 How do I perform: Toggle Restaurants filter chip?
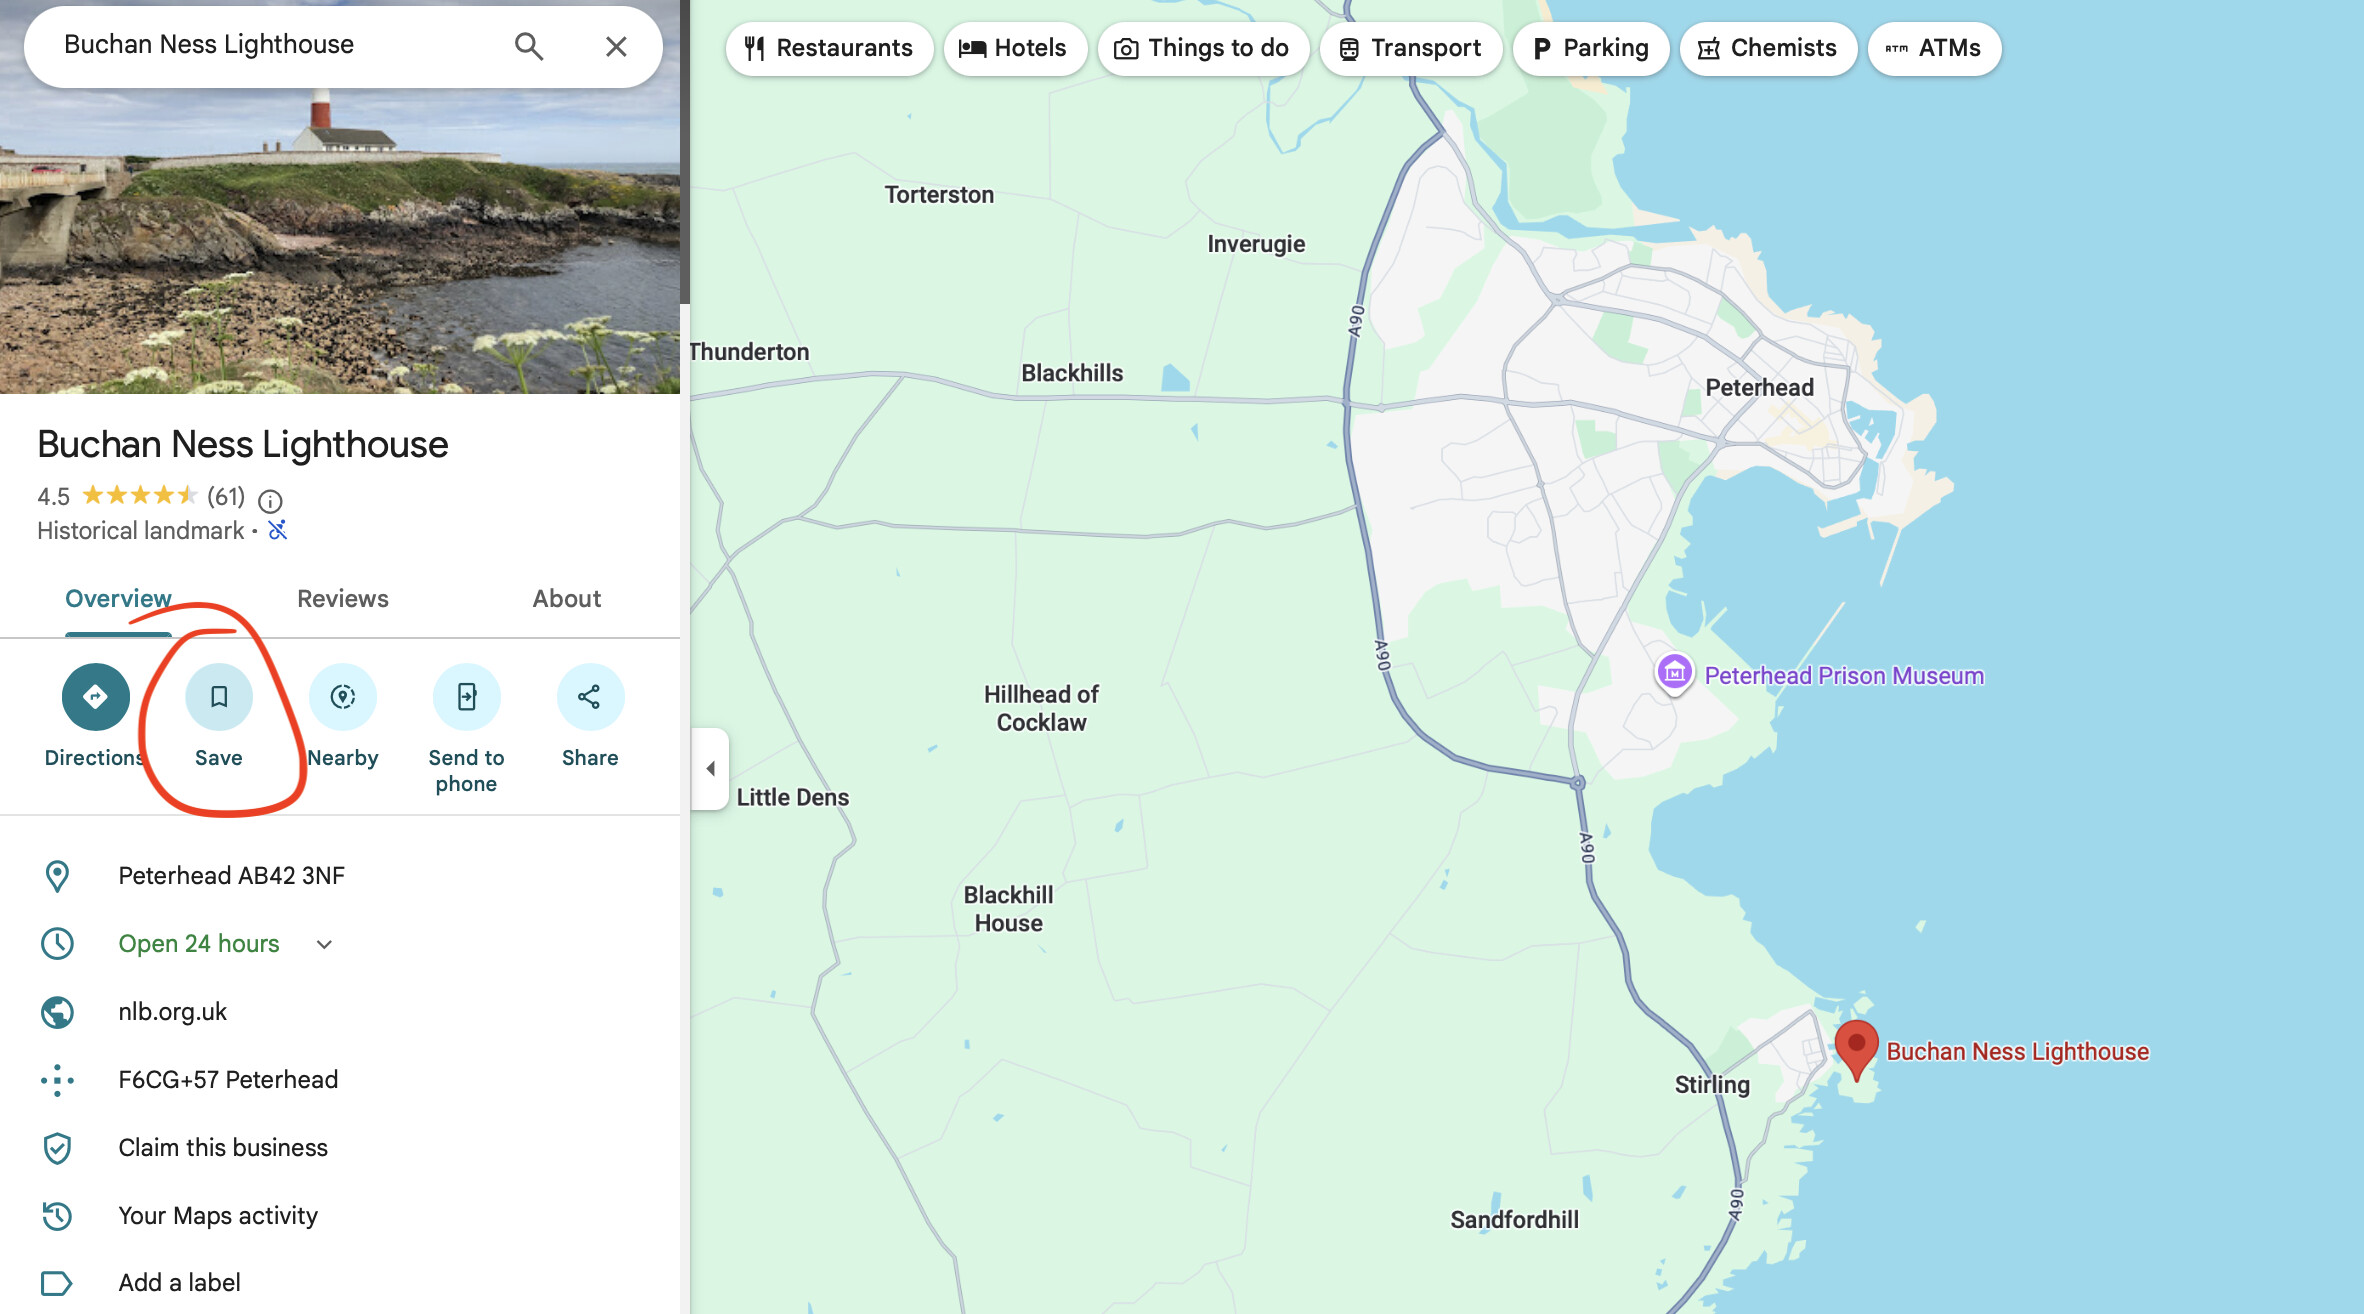[x=829, y=48]
